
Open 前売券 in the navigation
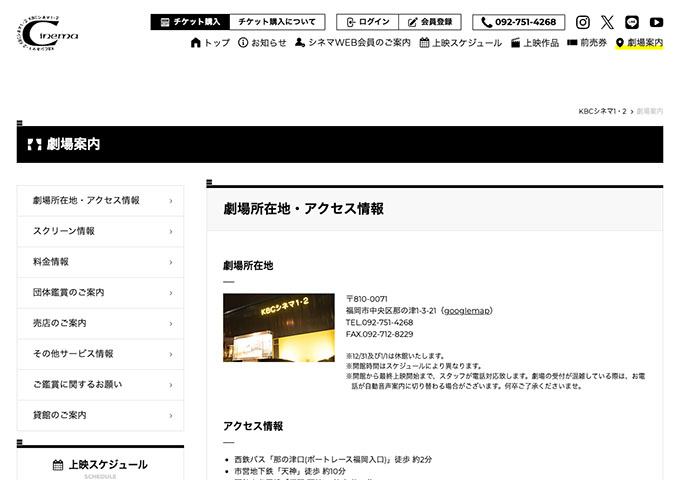(587, 42)
